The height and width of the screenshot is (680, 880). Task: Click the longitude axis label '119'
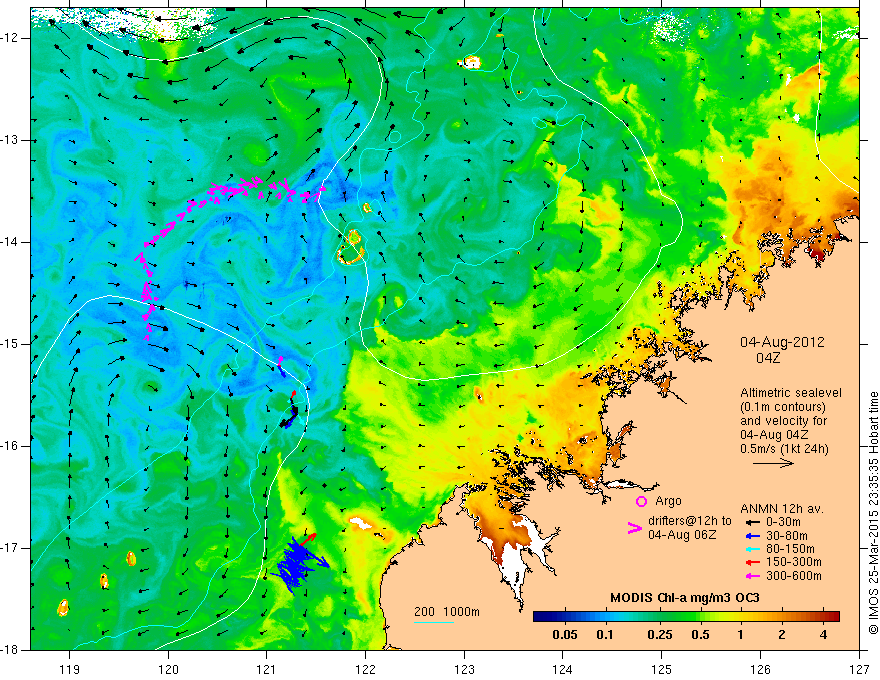click(70, 669)
